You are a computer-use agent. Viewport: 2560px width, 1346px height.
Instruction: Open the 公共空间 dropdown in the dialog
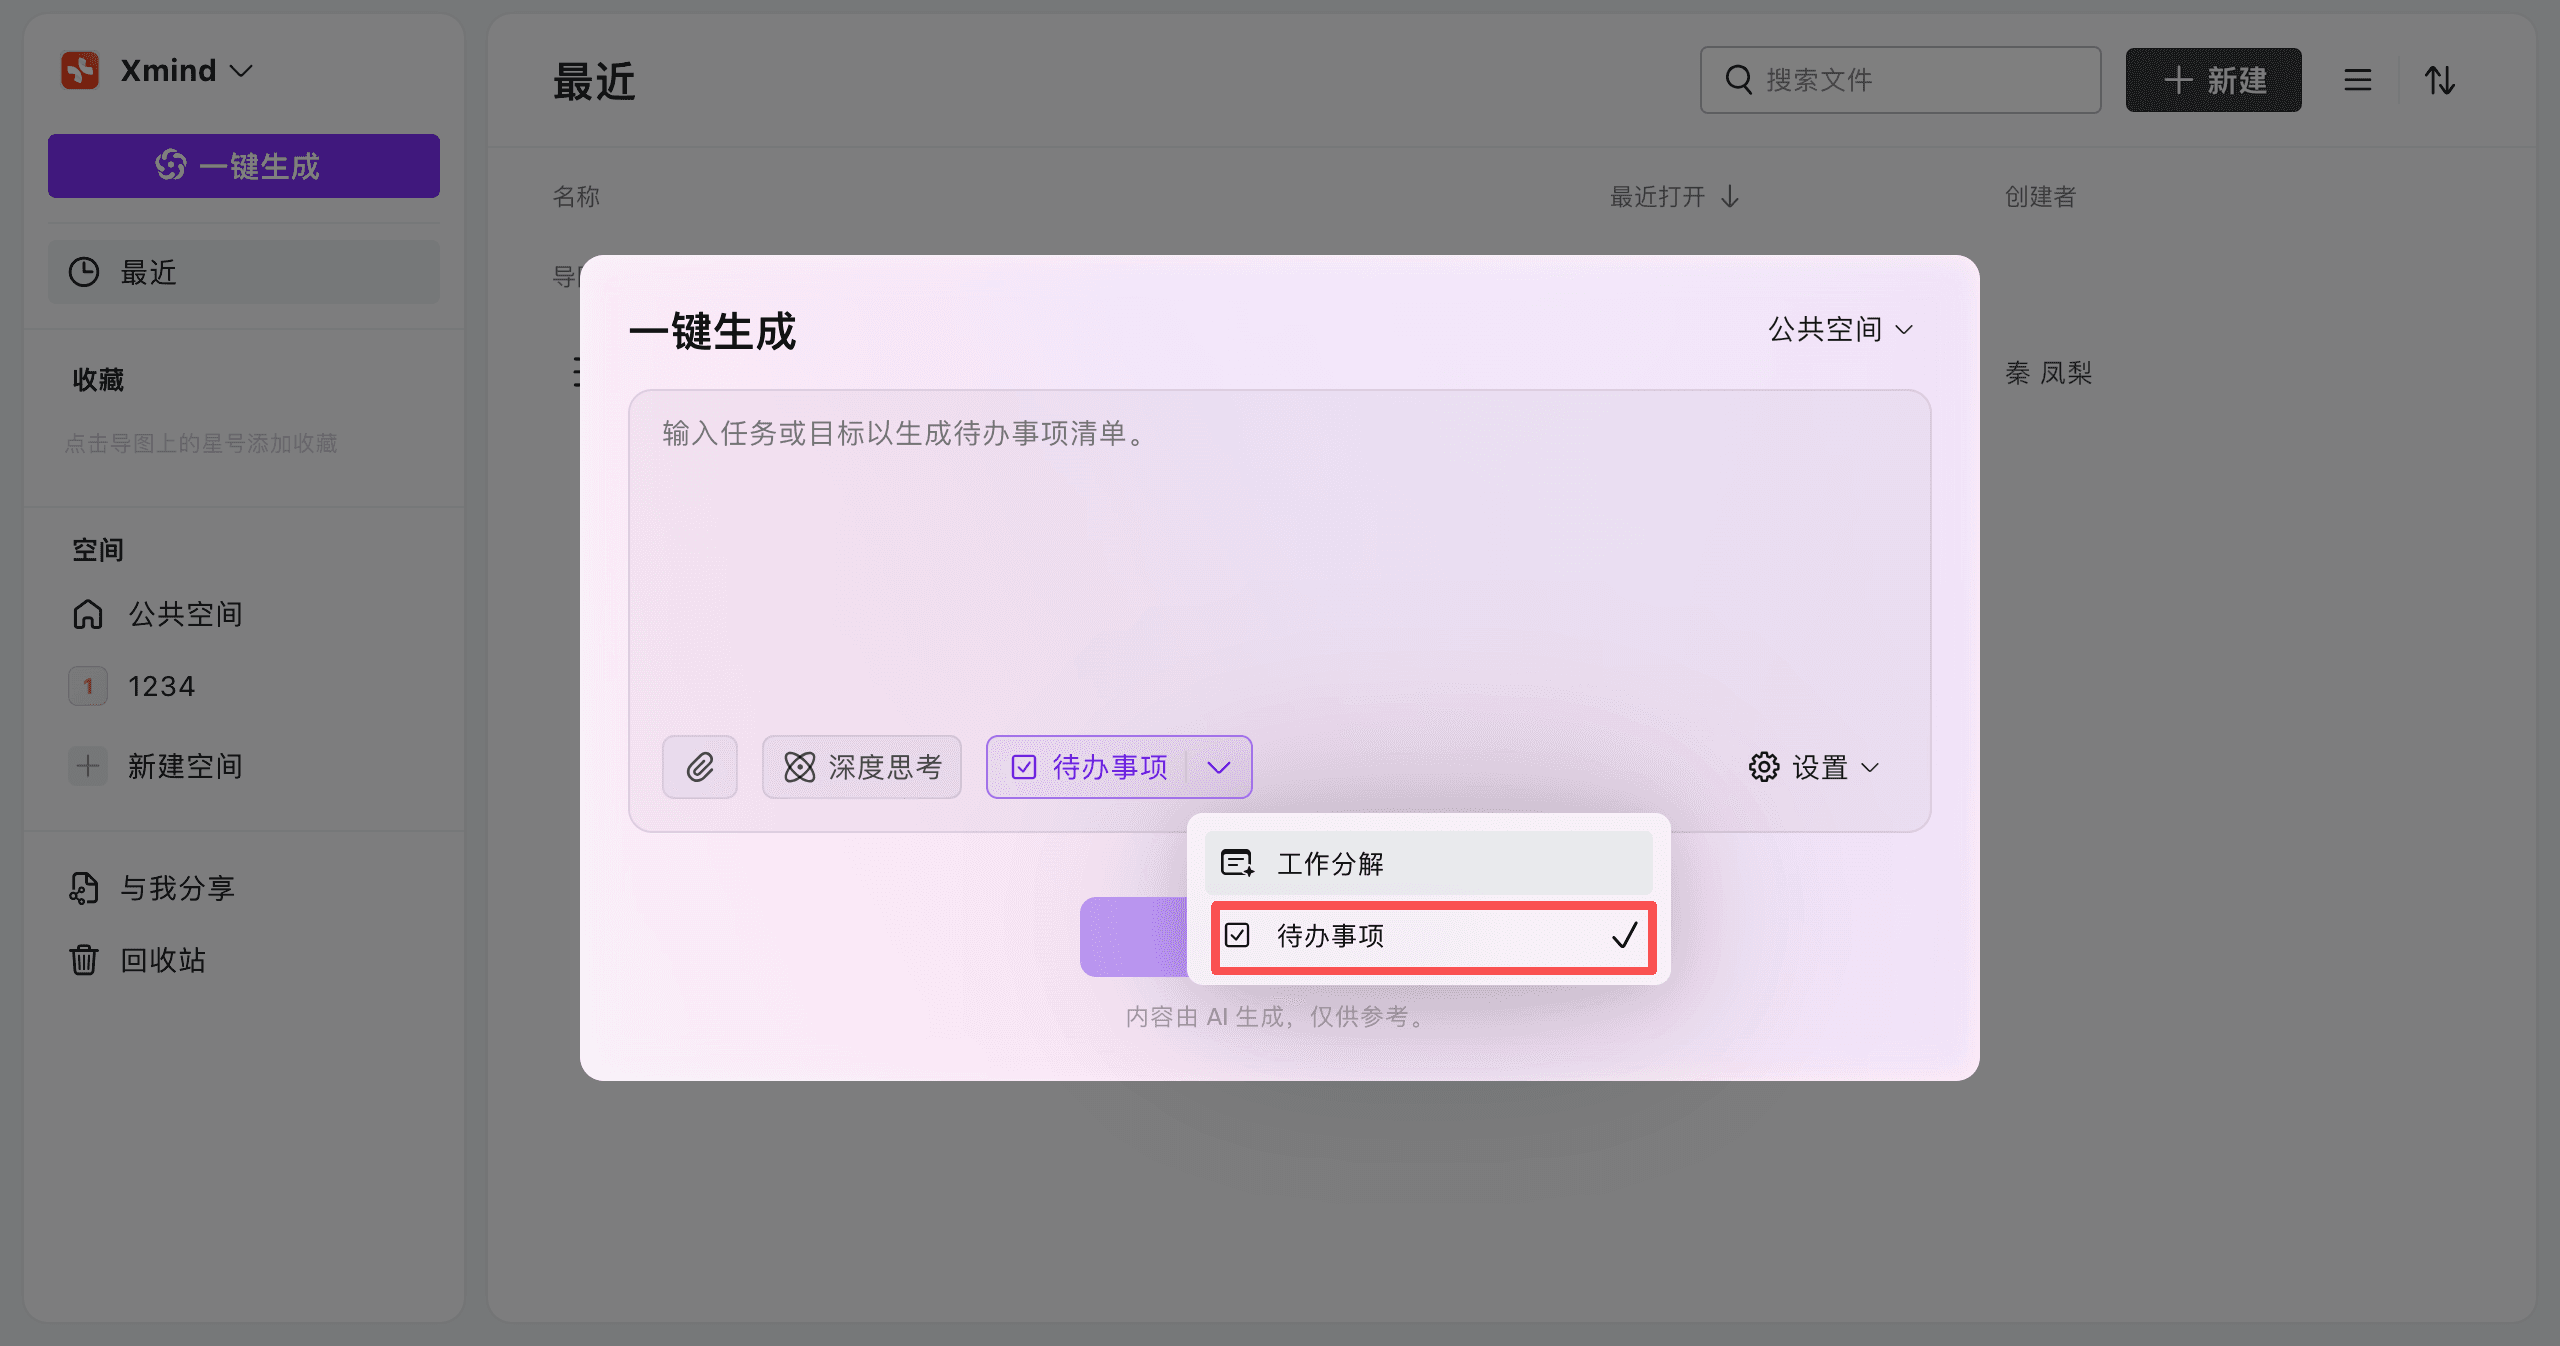pyautogui.click(x=1839, y=329)
